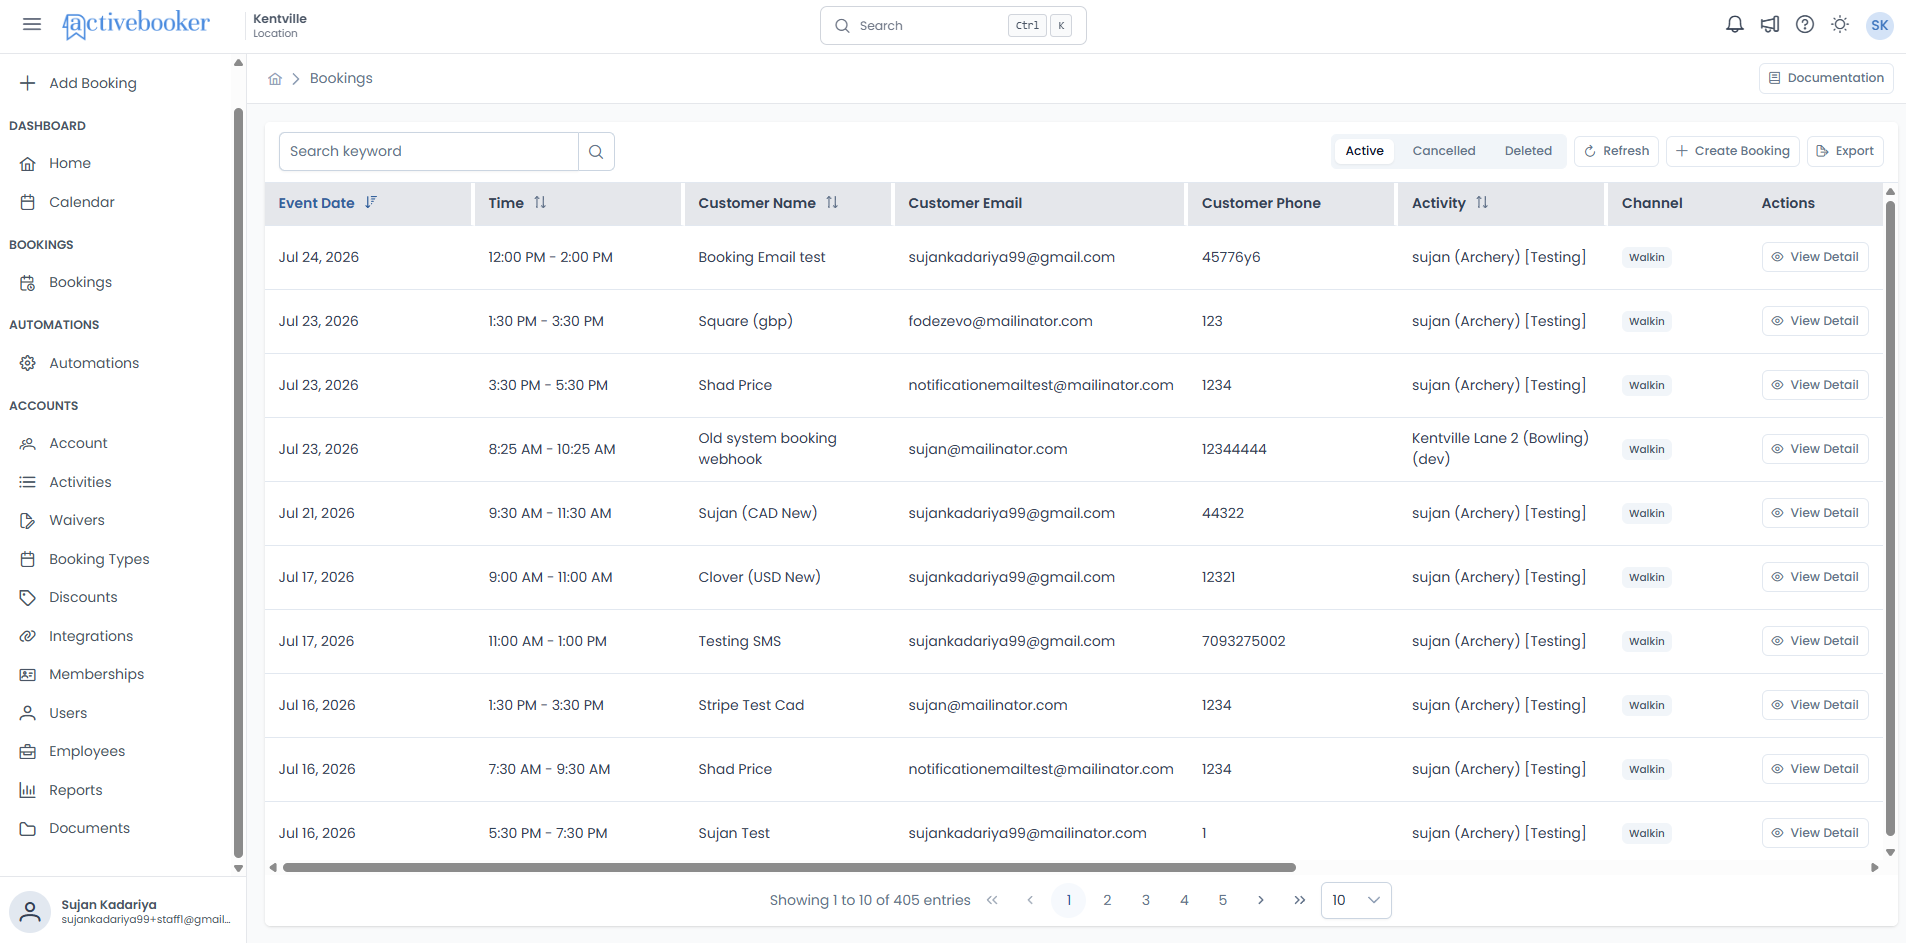Image resolution: width=1906 pixels, height=943 pixels.
Task: Click the Refresh button
Action: tap(1616, 151)
